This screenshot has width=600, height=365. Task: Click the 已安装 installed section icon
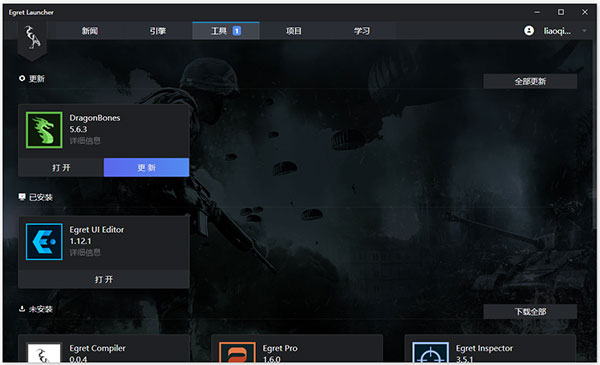click(22, 197)
